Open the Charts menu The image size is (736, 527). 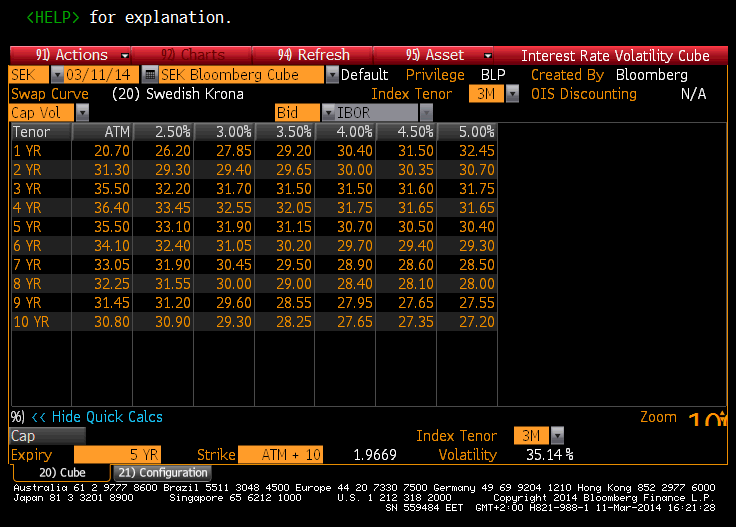pos(192,55)
